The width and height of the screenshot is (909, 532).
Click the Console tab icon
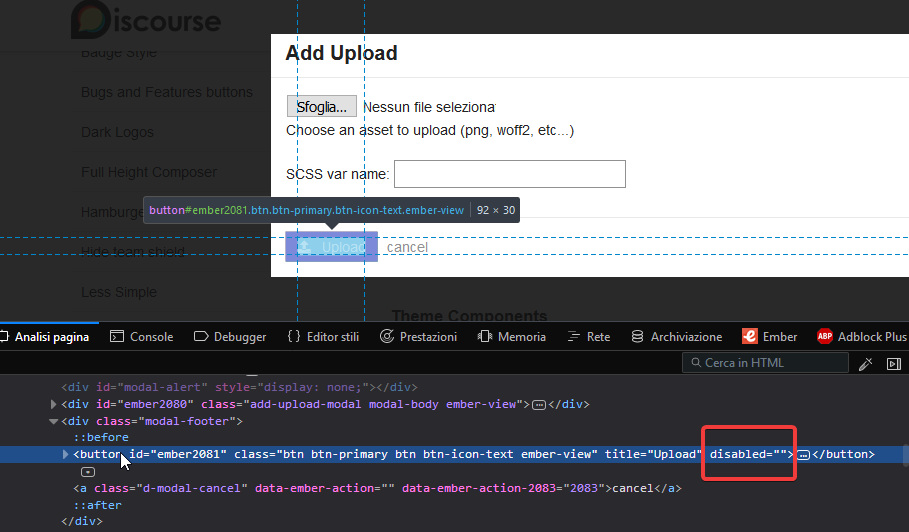(117, 337)
